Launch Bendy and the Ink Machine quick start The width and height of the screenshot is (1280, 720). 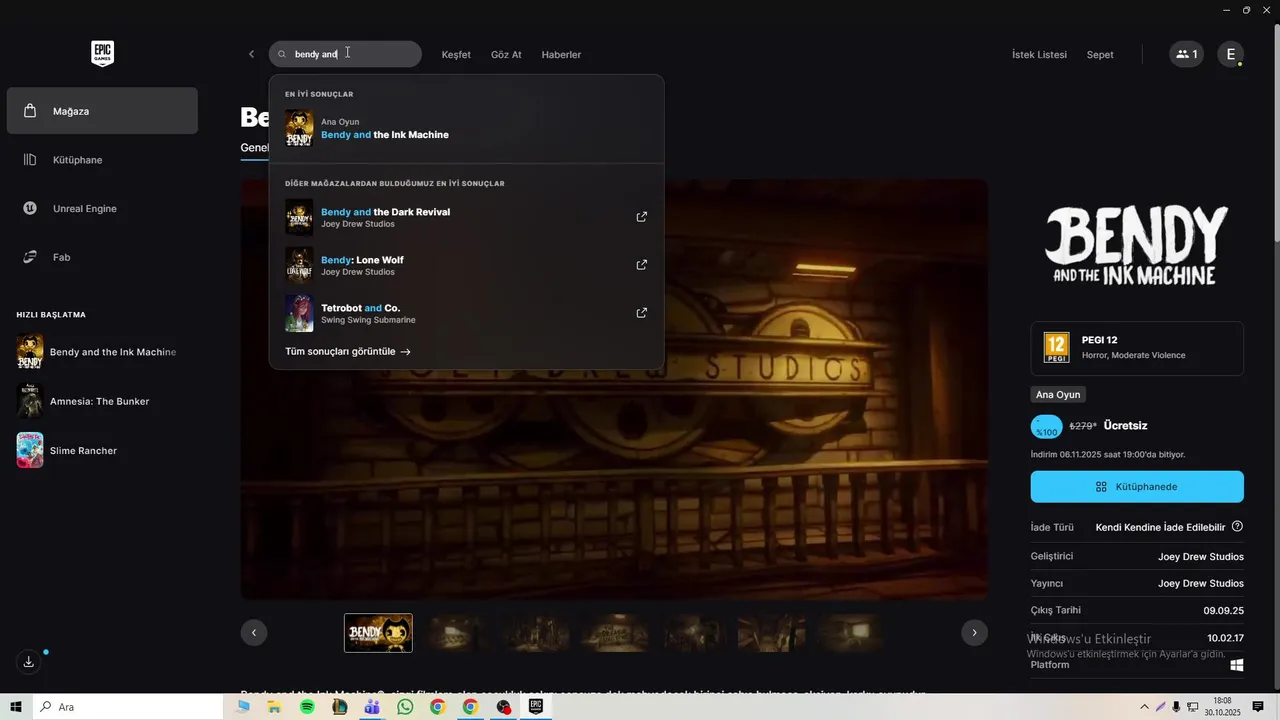pos(98,352)
